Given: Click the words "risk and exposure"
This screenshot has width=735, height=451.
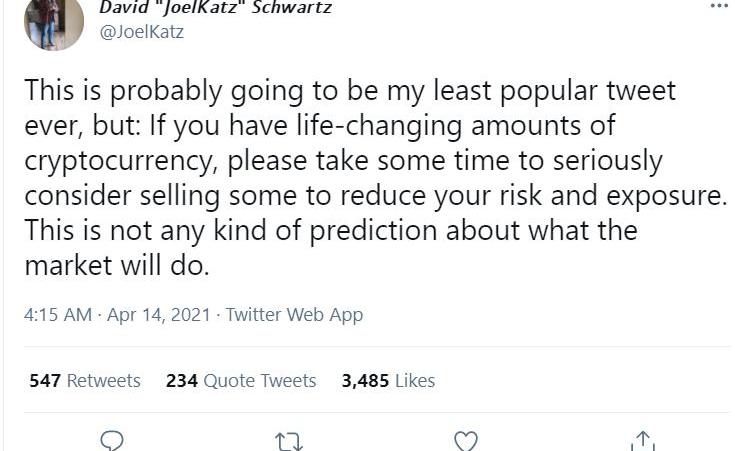Looking at the screenshot, I should pyautogui.click(x=615, y=196).
